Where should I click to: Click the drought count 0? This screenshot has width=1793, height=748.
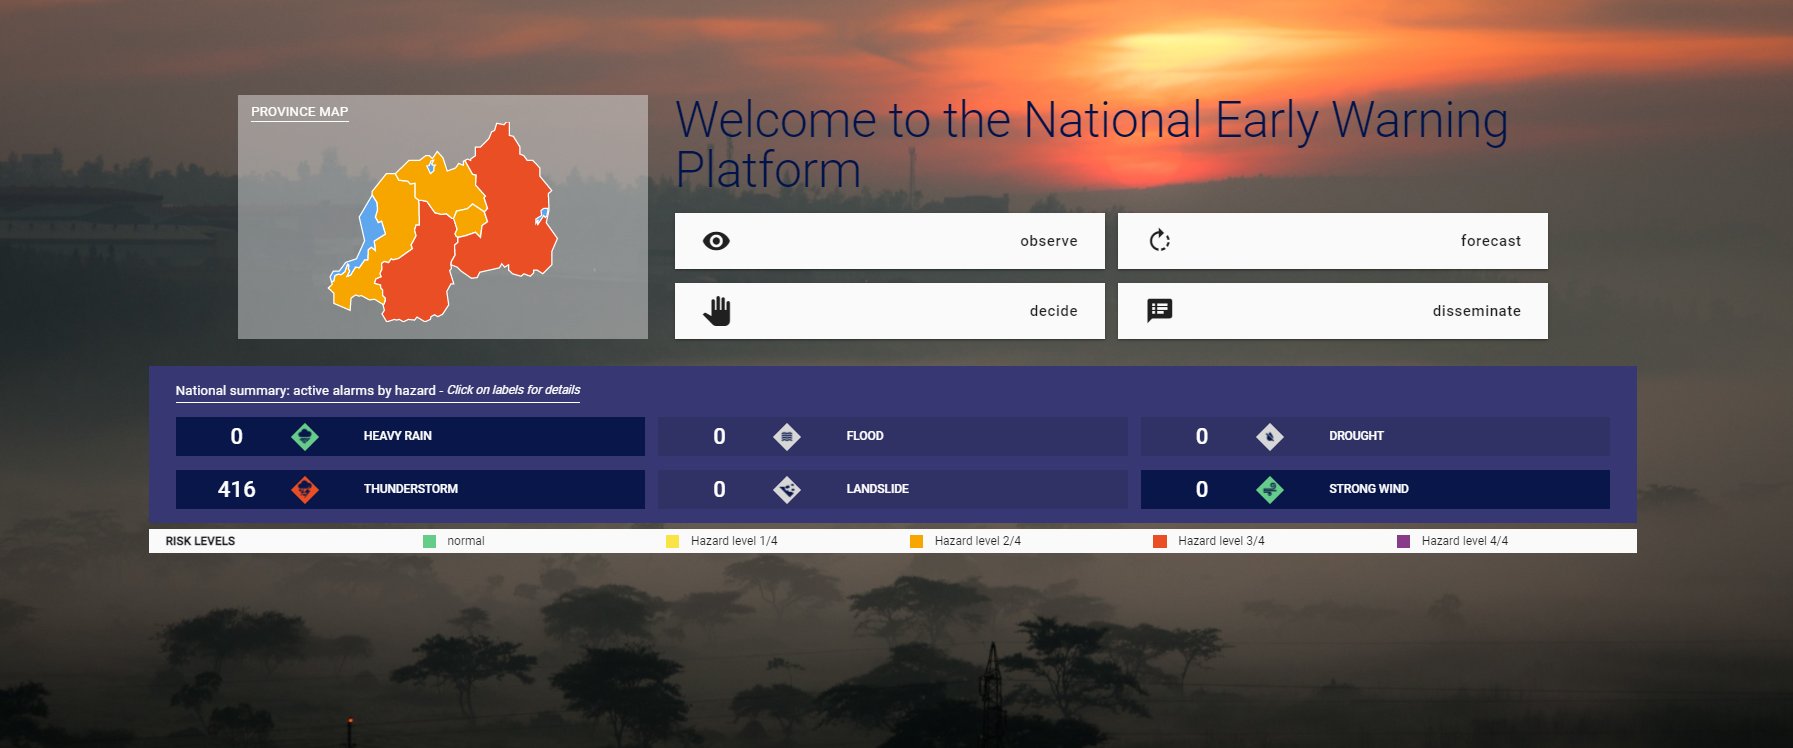pyautogui.click(x=1202, y=436)
